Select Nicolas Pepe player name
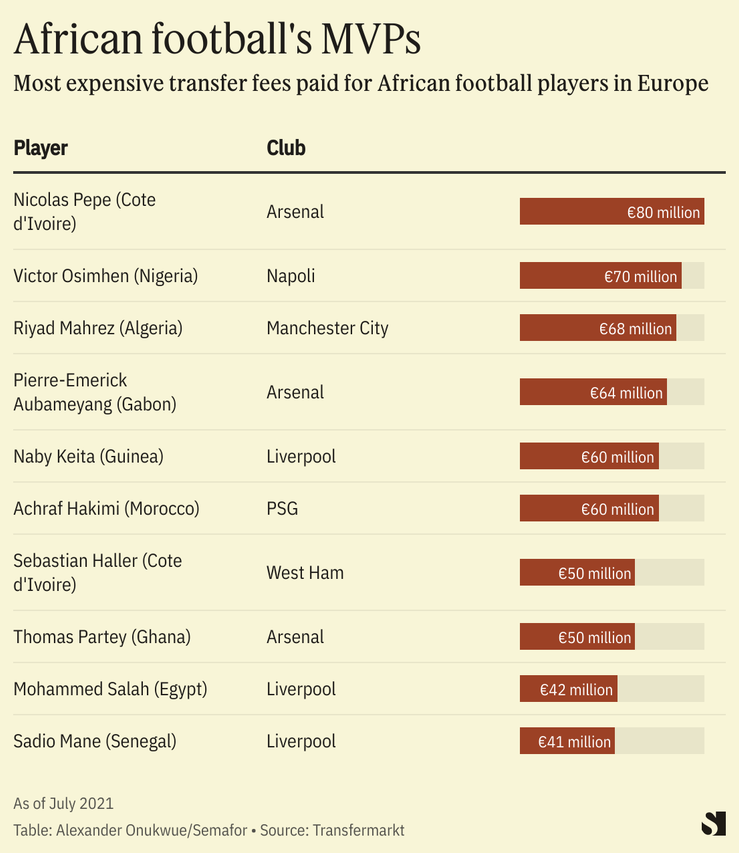 click(x=85, y=211)
